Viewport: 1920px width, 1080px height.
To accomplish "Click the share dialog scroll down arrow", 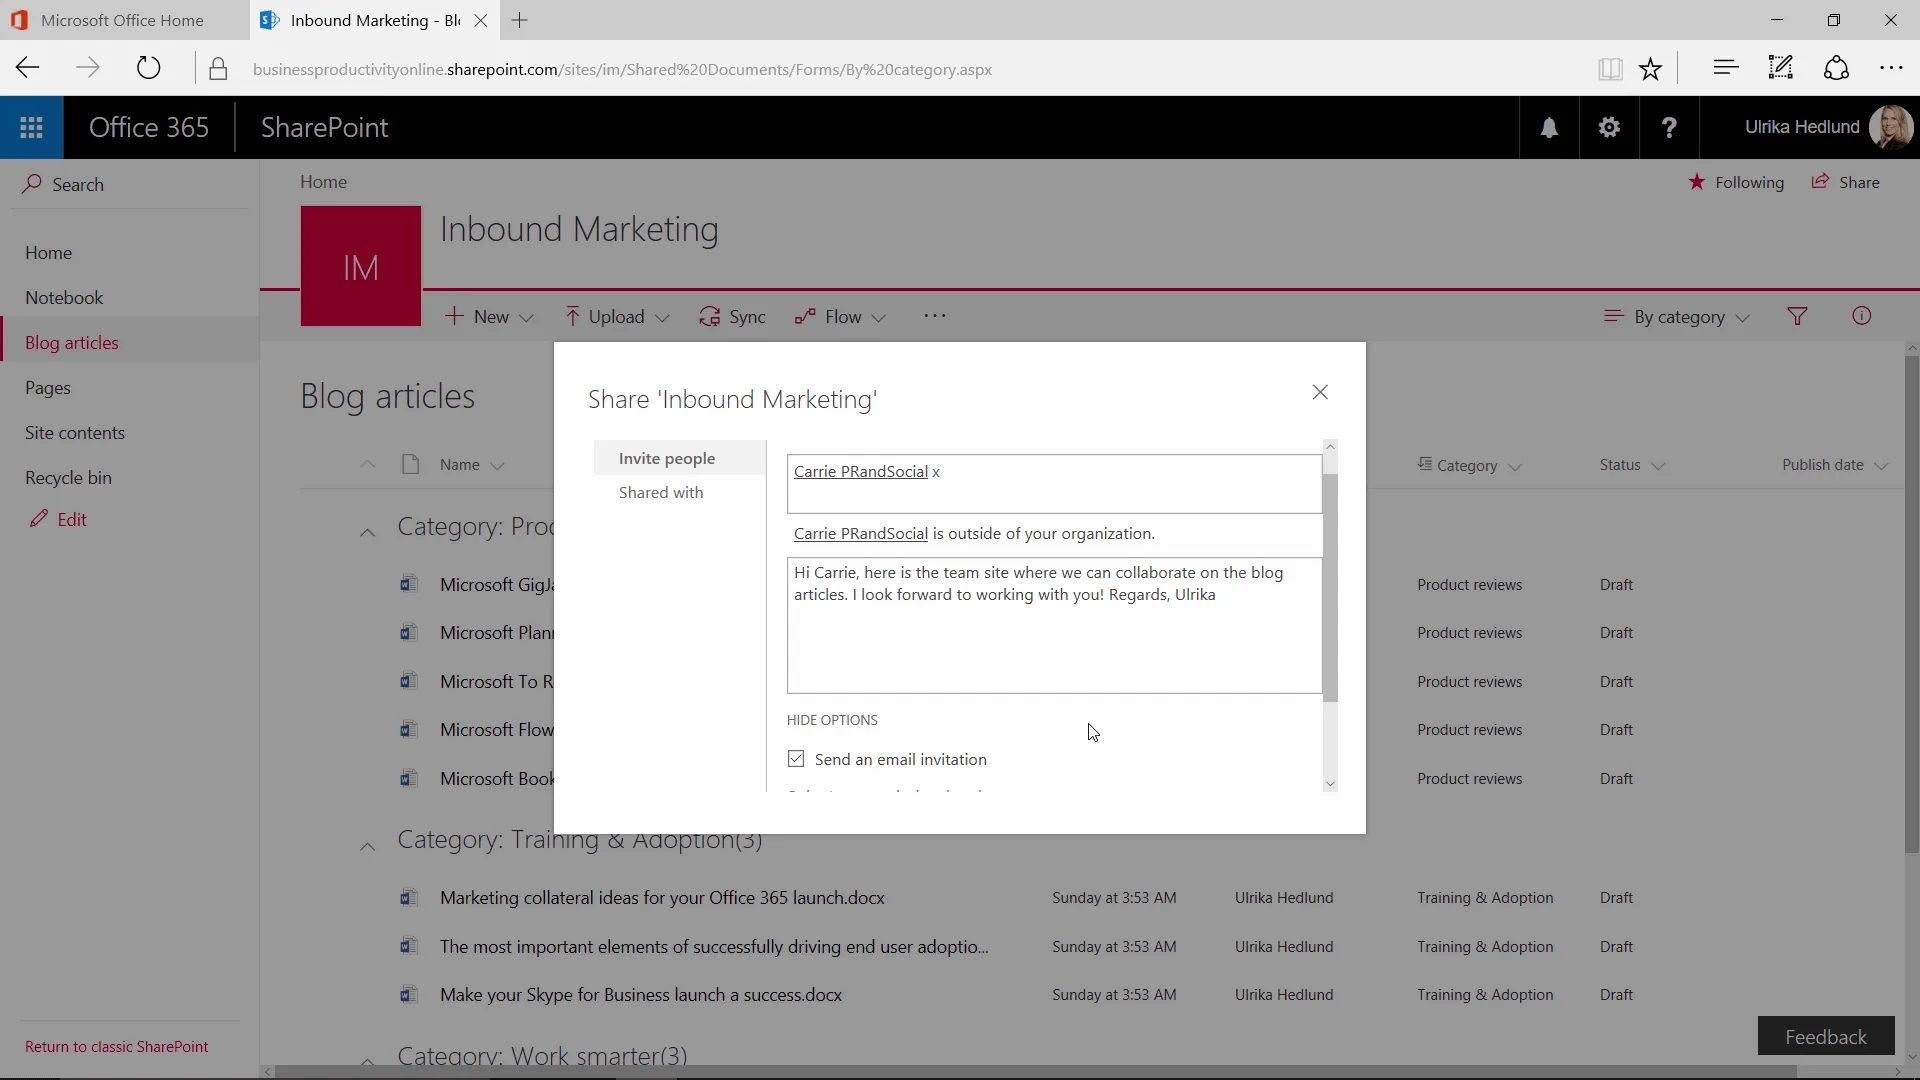I will point(1330,784).
